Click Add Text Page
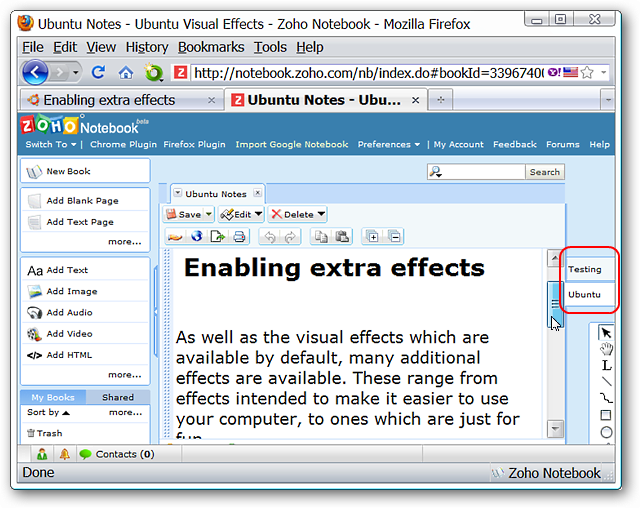Screen dimensions: 640x508 (x=85, y=222)
